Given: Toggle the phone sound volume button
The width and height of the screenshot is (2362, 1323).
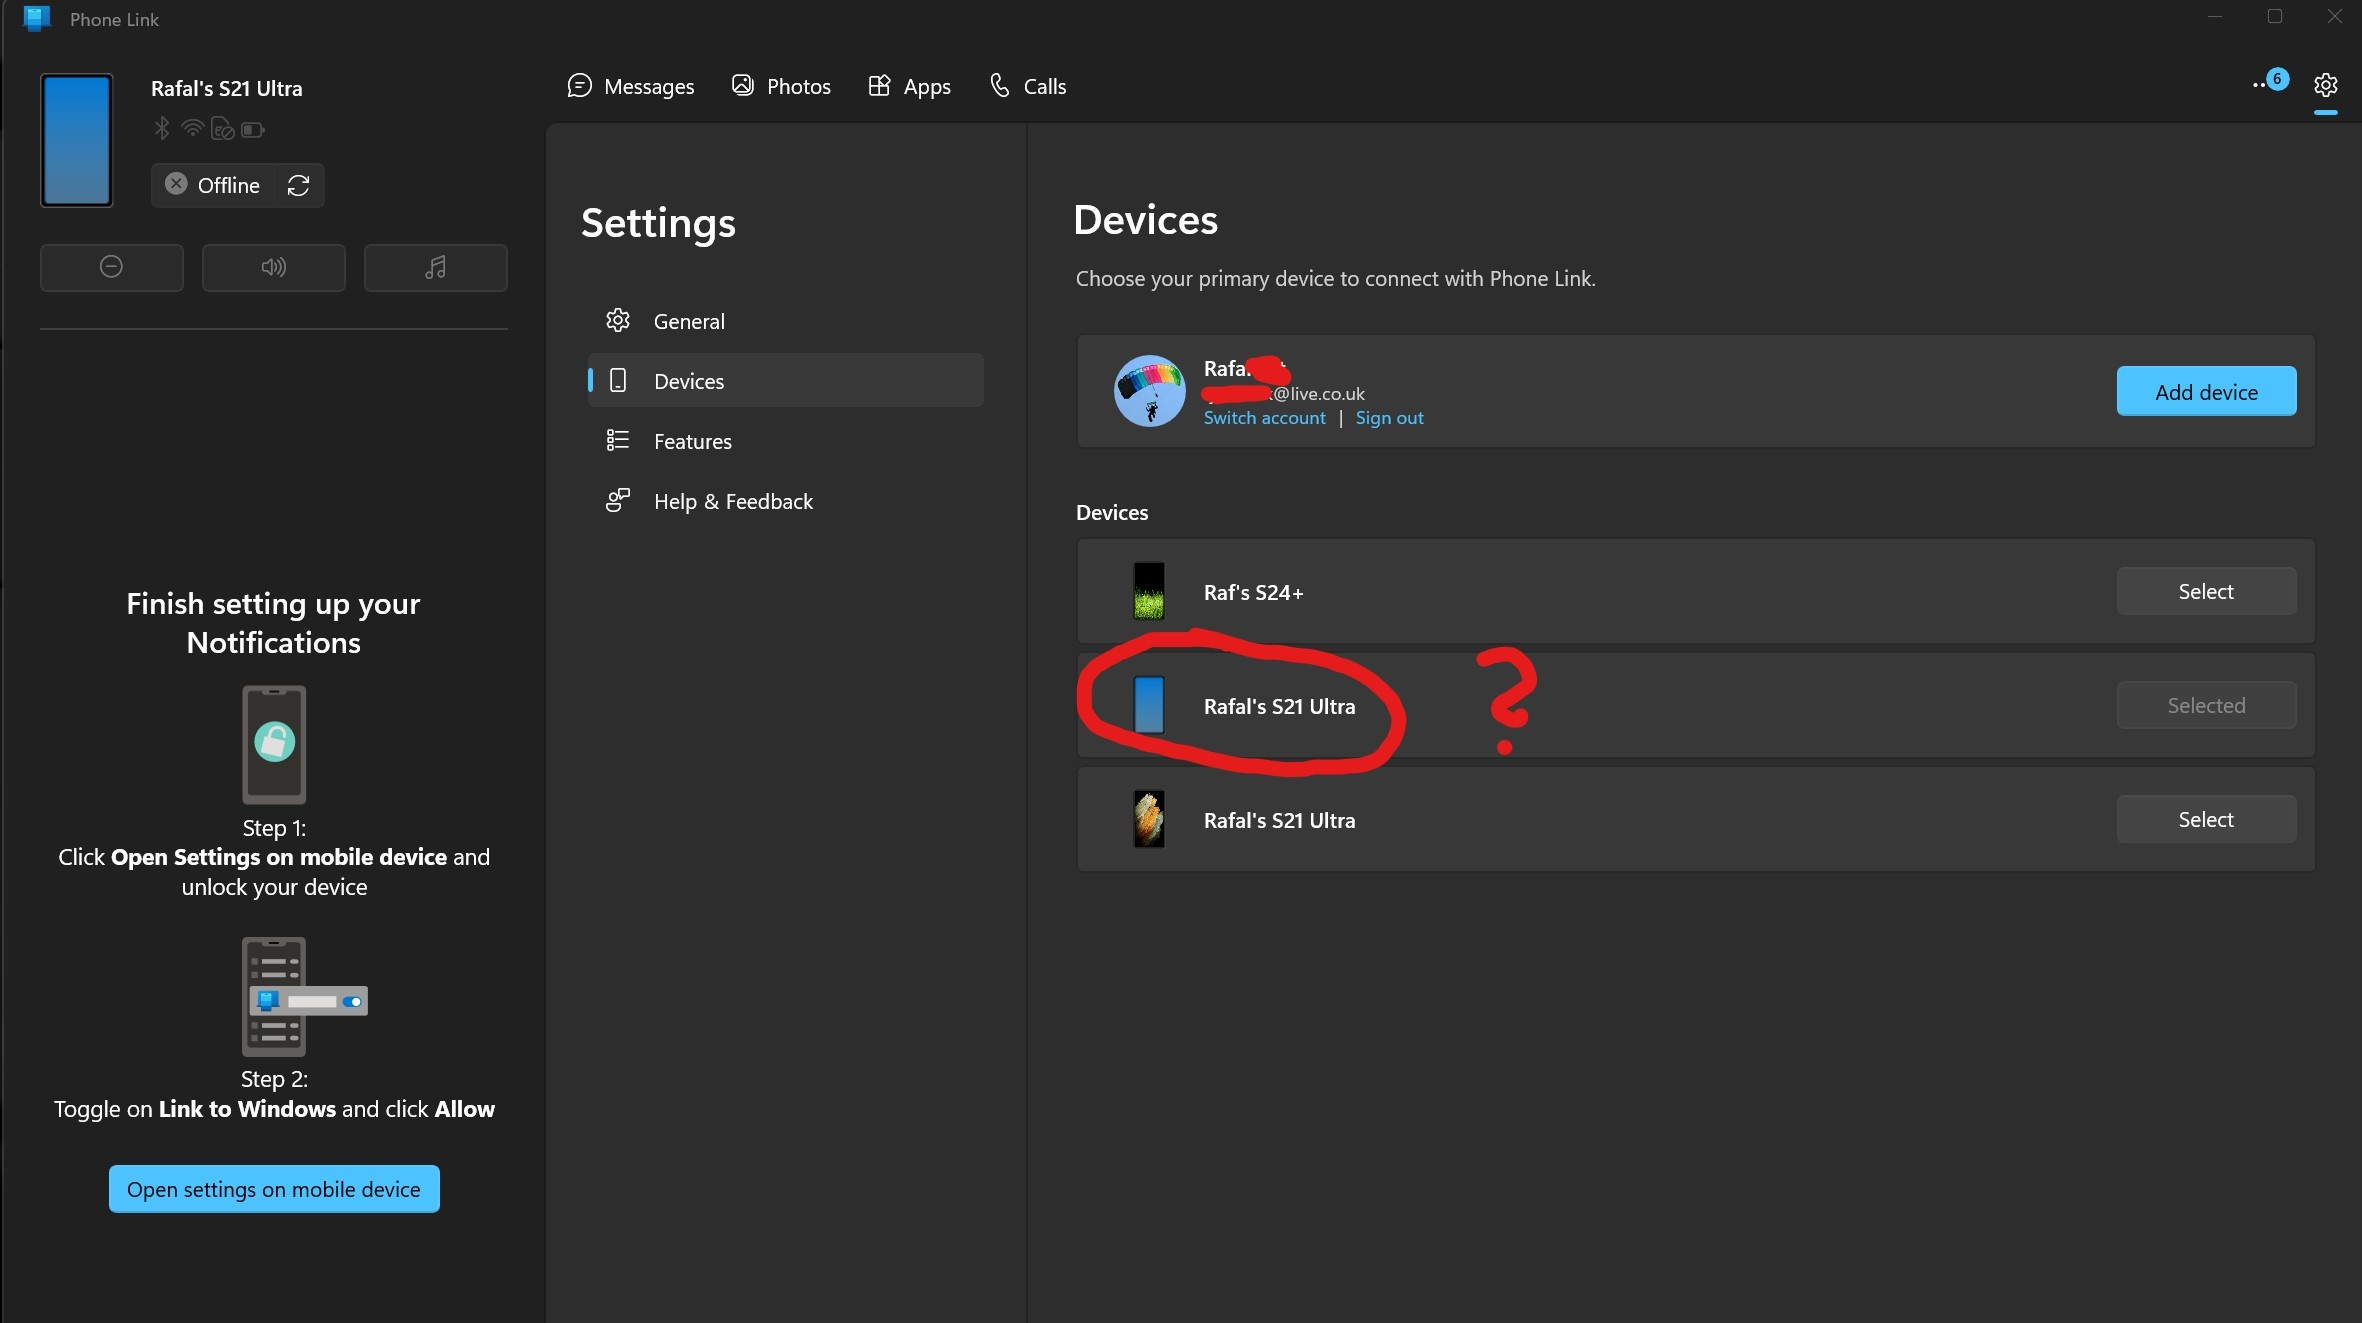Looking at the screenshot, I should tap(273, 267).
